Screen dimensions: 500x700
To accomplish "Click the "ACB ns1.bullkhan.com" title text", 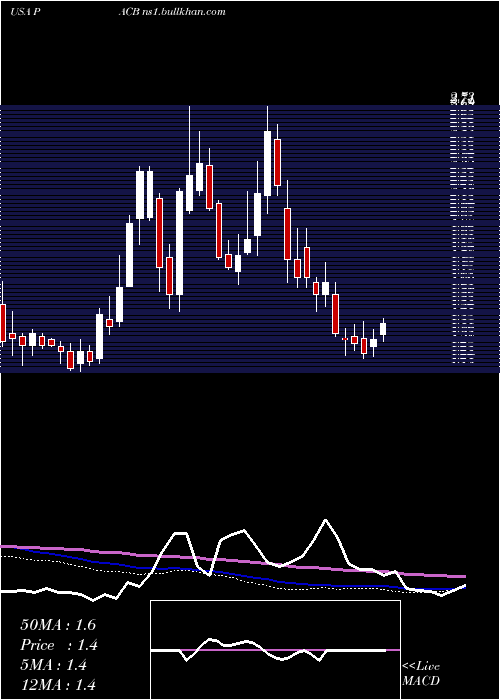I will point(172,12).
